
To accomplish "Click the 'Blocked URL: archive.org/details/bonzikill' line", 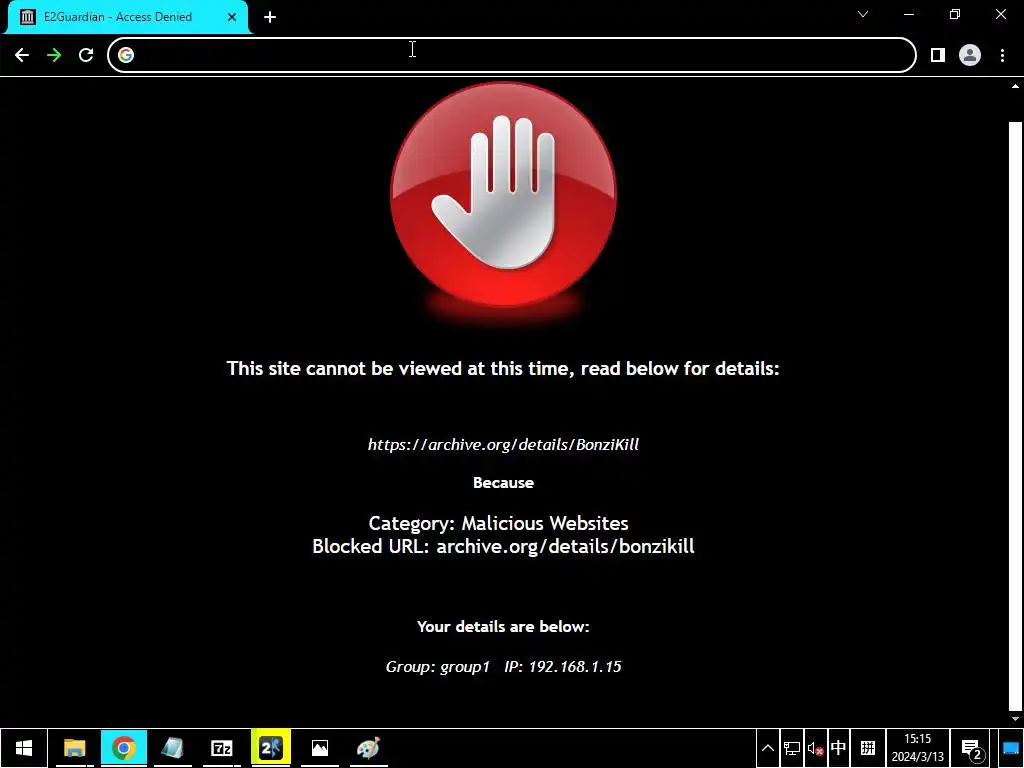I will point(504,546).
